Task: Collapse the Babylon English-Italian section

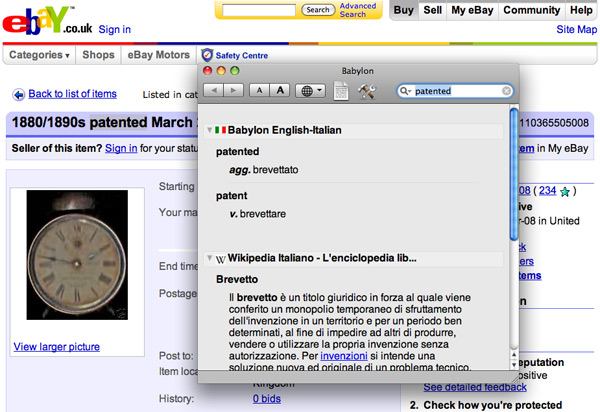Action: 209,130
